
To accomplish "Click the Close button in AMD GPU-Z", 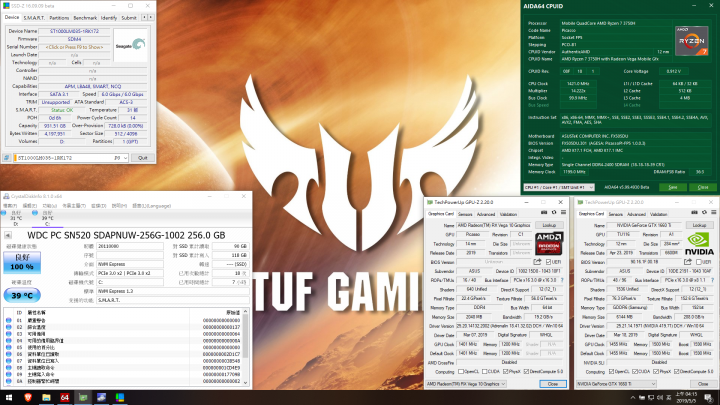I will [x=552, y=383].
